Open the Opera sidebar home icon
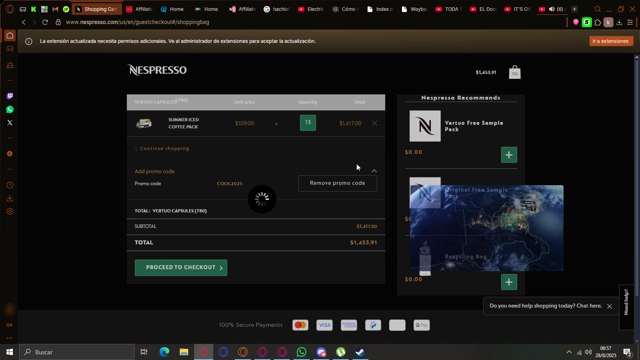Viewport: 640px width, 360px height. 10,36
